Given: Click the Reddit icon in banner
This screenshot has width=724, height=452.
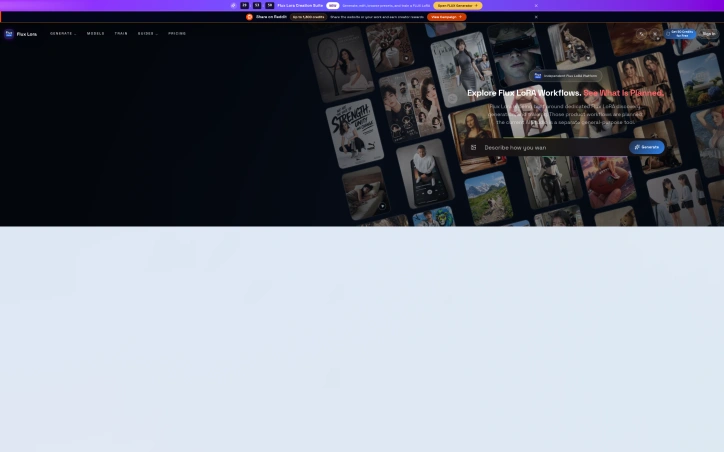Looking at the screenshot, I should tap(249, 17).
